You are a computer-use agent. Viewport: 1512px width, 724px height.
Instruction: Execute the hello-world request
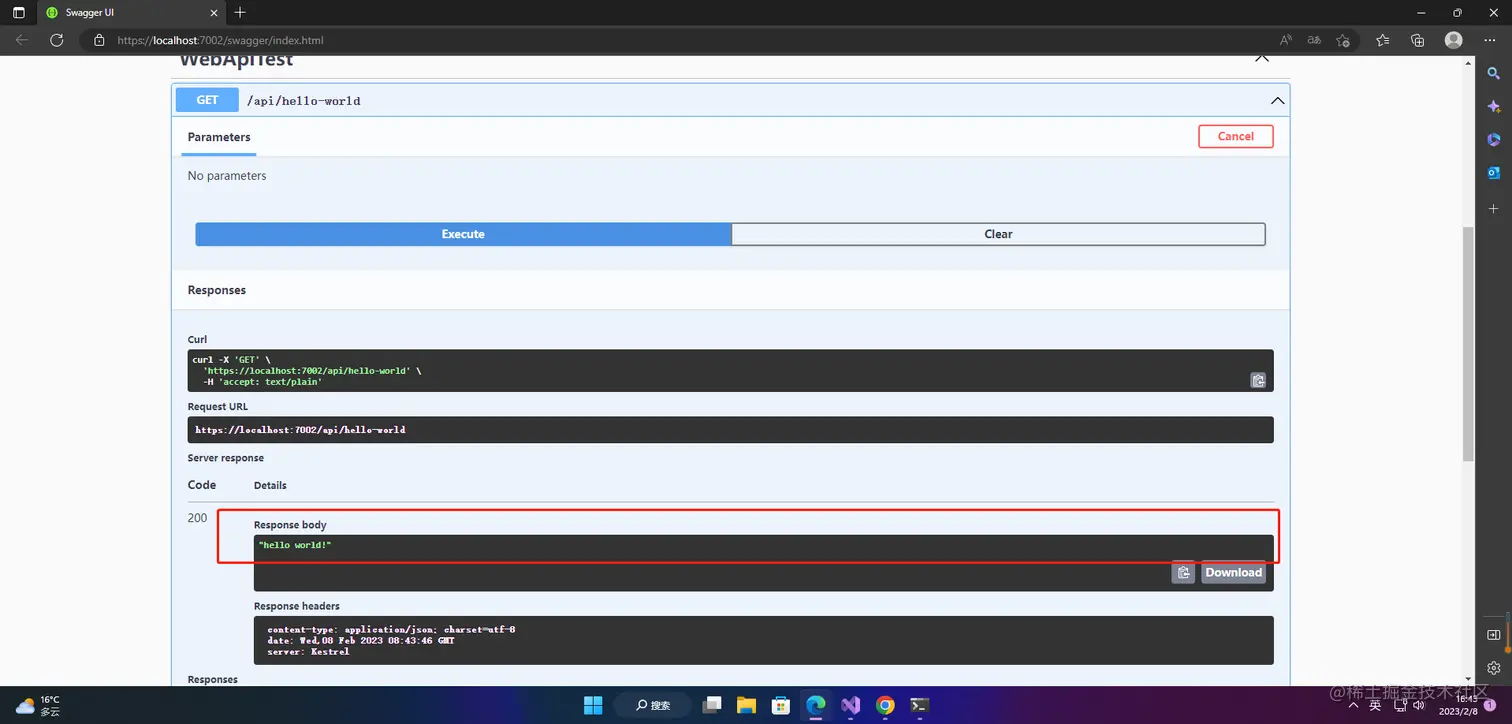pos(463,234)
